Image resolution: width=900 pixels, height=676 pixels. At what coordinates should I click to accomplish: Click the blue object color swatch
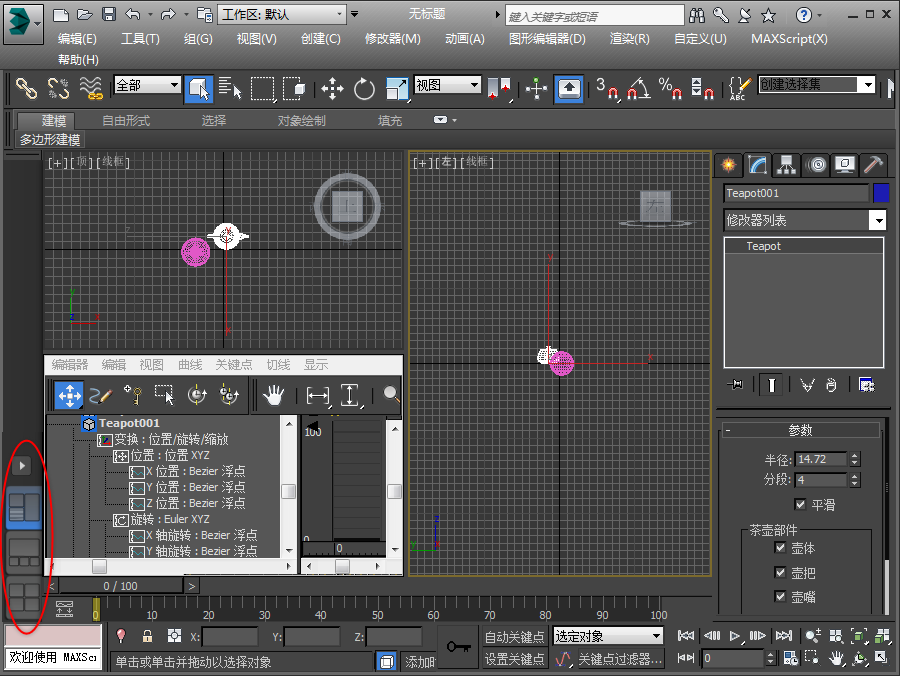point(881,193)
